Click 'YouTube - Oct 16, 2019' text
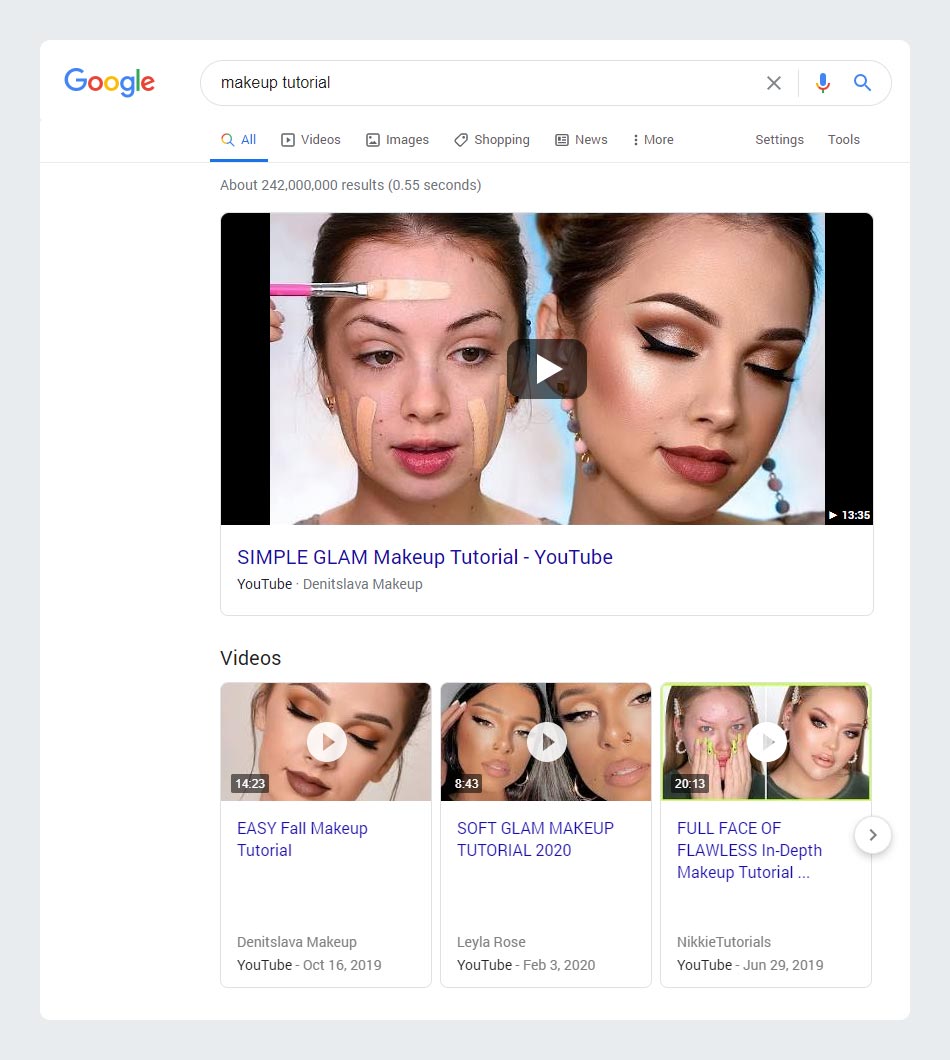 [x=309, y=965]
